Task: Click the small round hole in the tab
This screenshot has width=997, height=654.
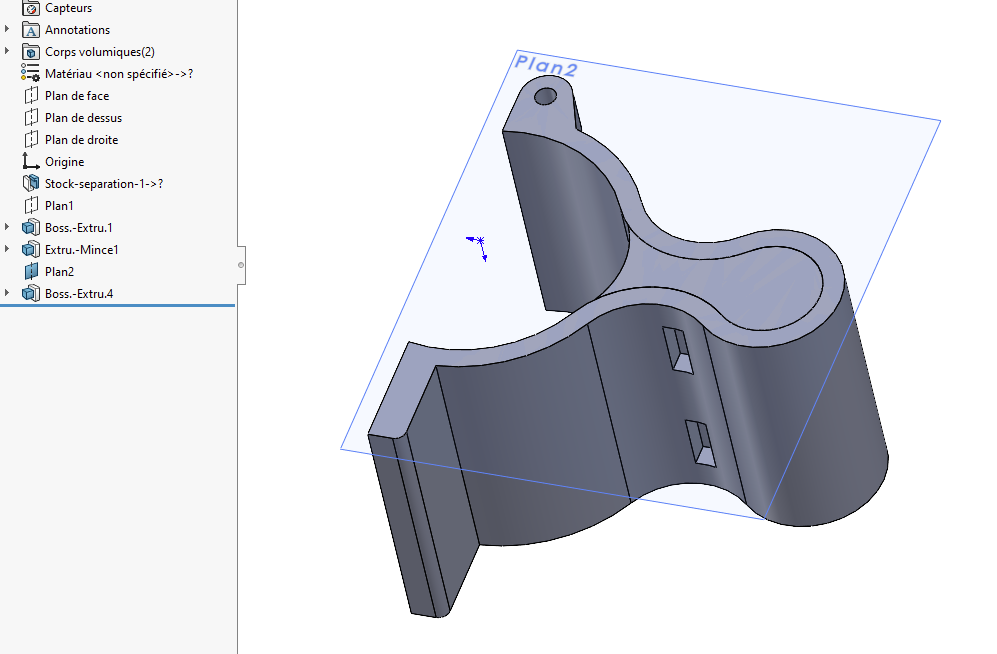Action: 546,97
